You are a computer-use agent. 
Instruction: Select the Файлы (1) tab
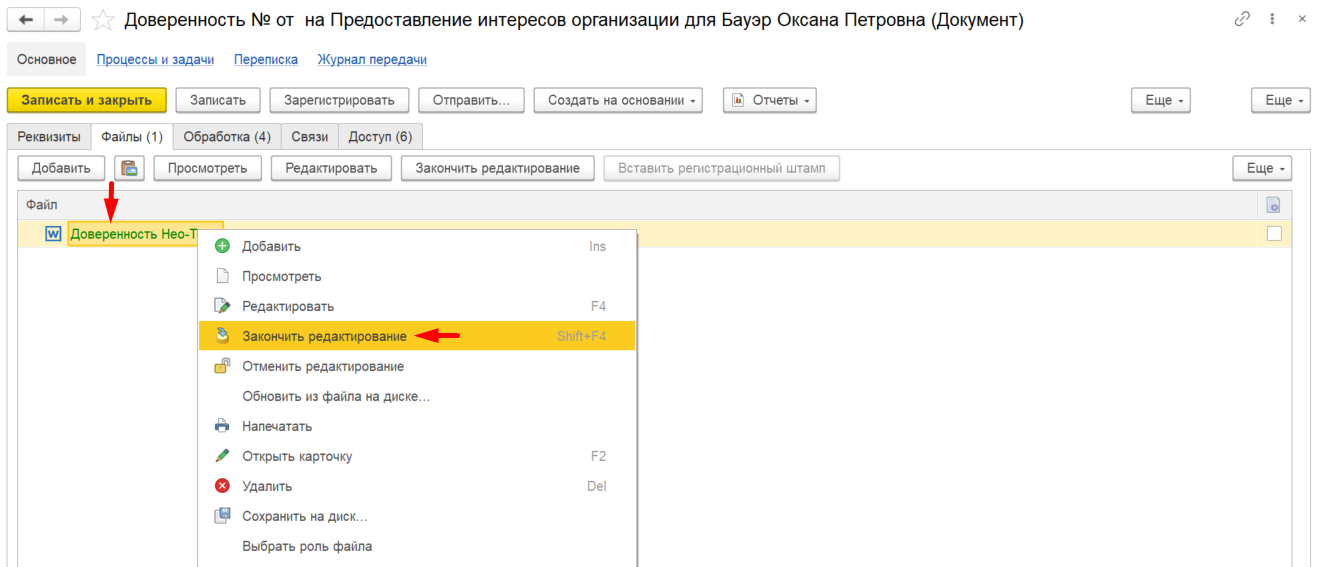[132, 136]
